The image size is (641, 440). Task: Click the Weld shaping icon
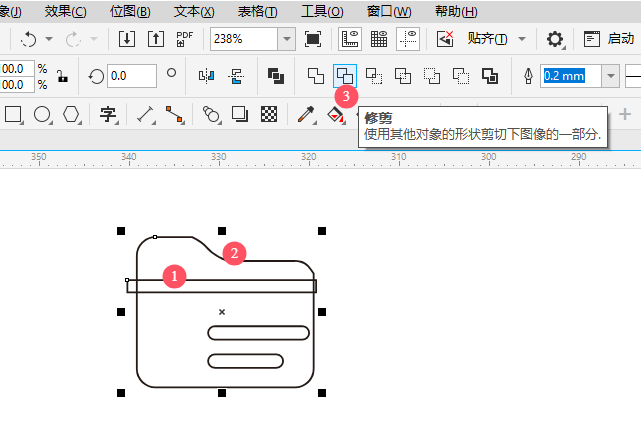pos(316,76)
